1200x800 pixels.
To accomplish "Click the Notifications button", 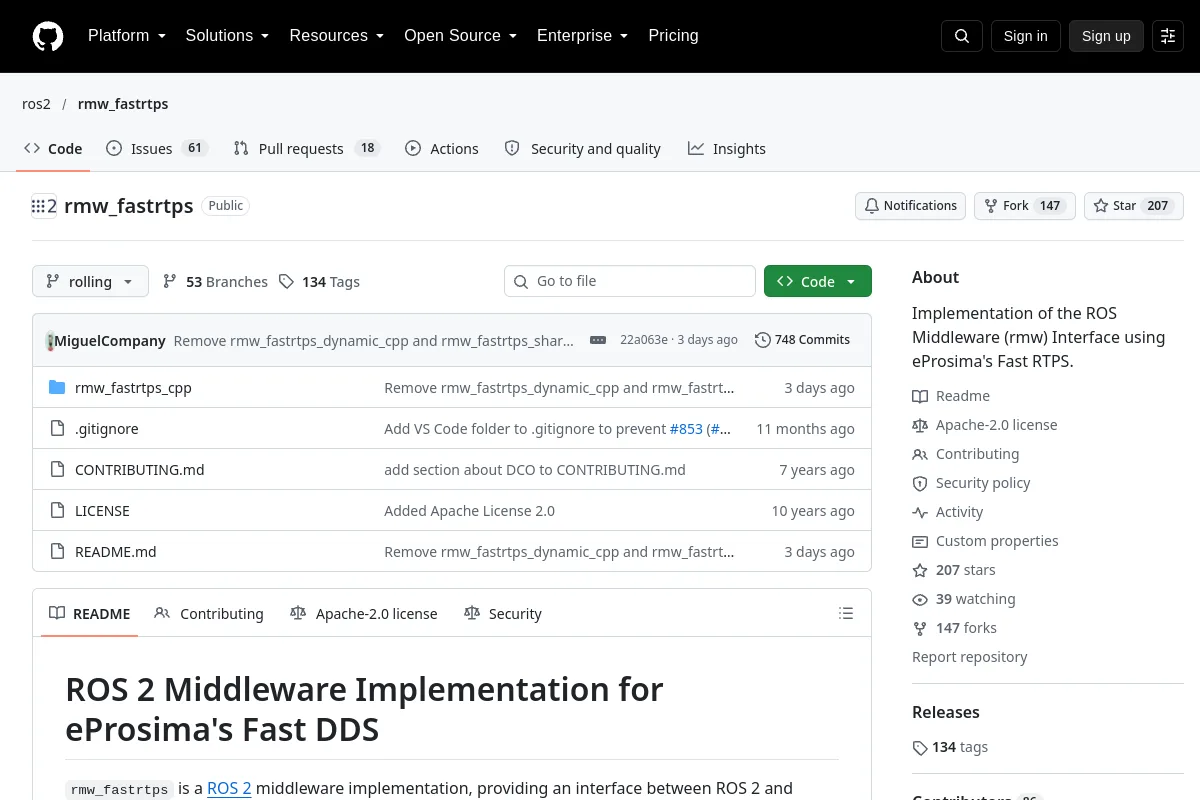I will (910, 206).
